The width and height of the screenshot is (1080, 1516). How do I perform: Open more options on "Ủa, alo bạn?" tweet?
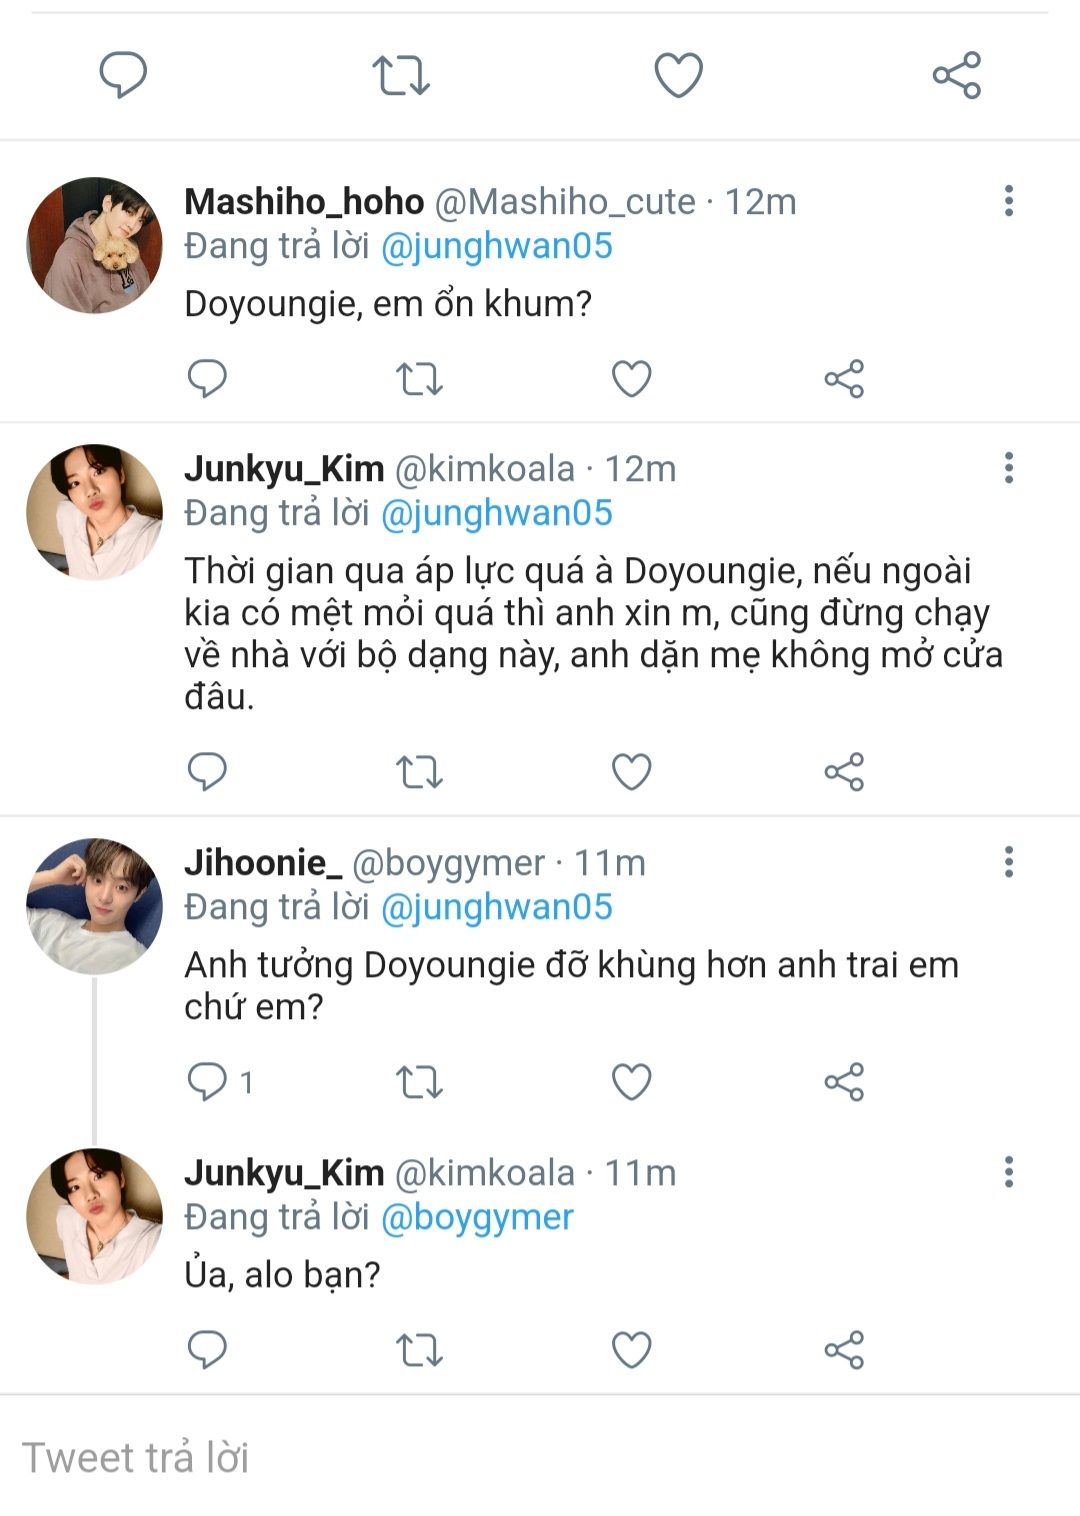(1008, 1172)
